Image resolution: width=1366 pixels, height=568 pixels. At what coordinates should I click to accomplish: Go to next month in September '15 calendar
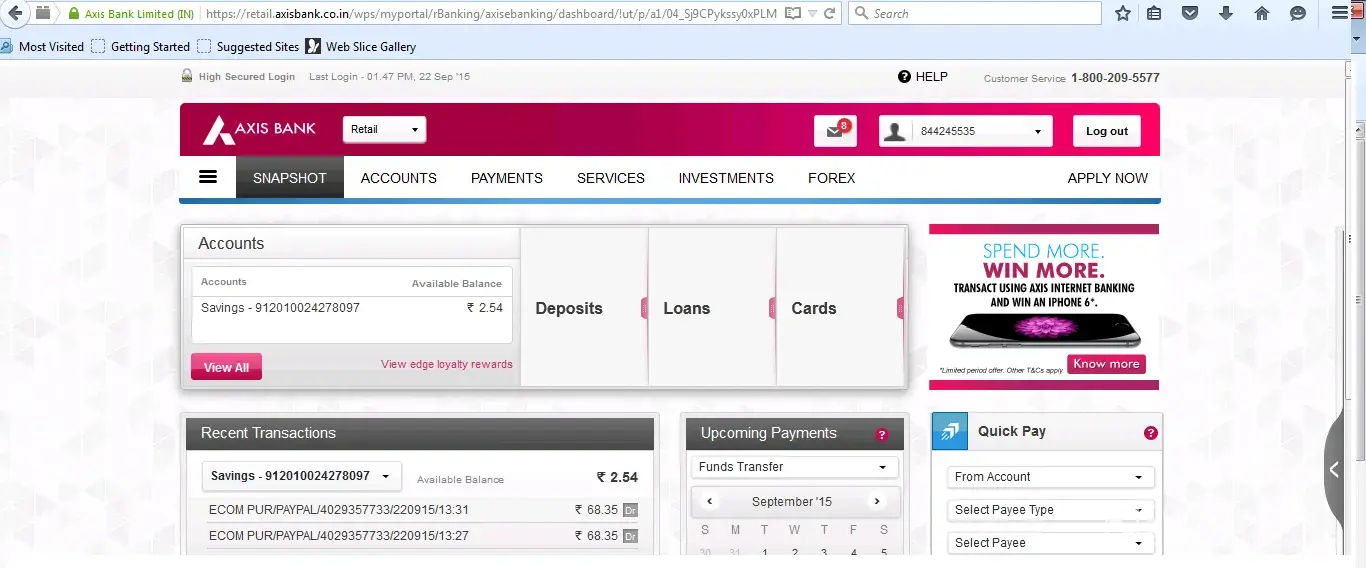pyautogui.click(x=877, y=502)
